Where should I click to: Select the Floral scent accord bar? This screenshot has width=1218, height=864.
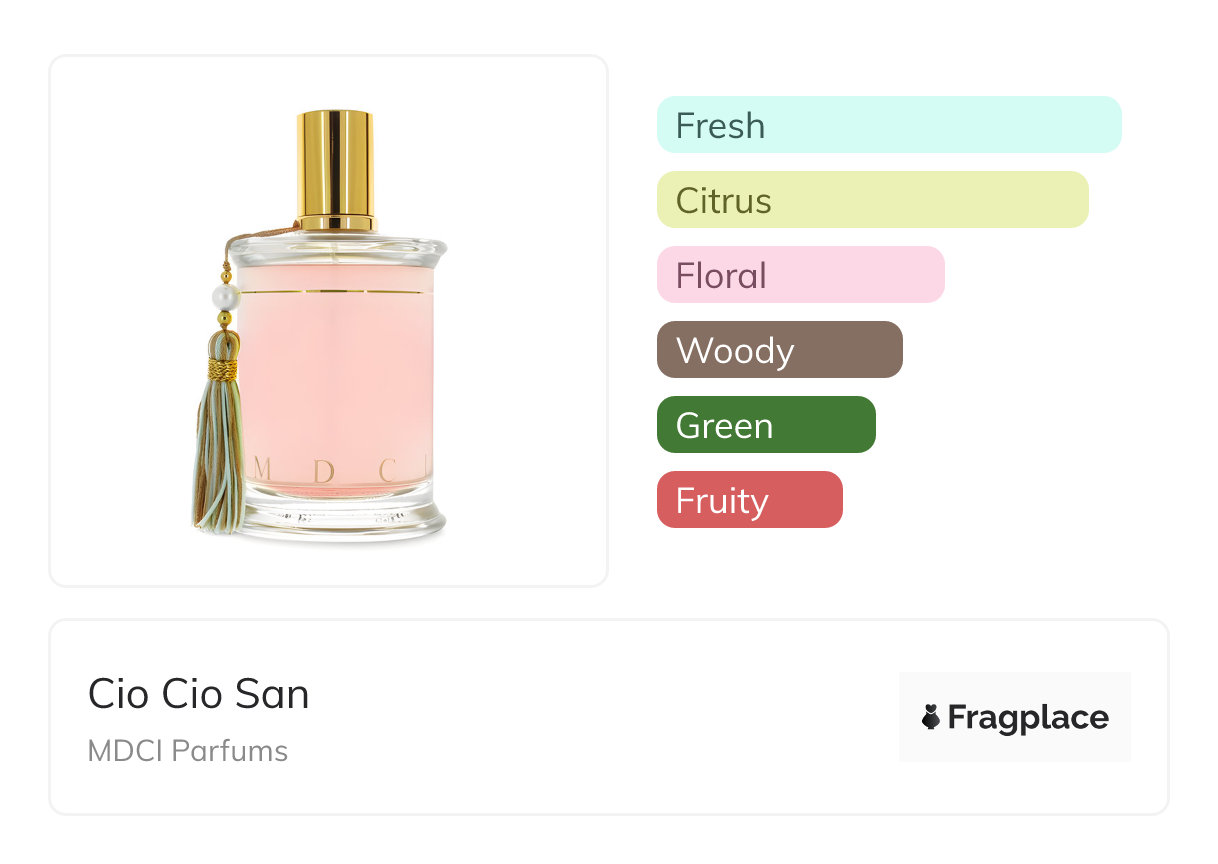click(x=800, y=275)
